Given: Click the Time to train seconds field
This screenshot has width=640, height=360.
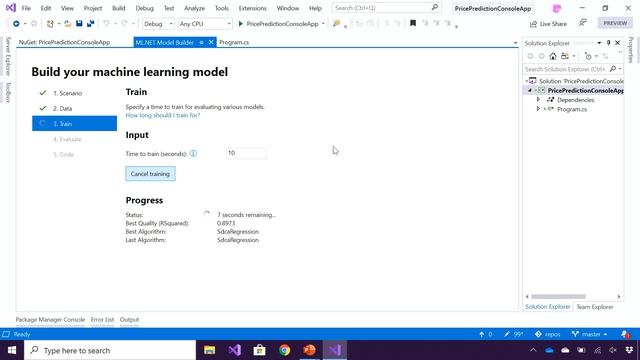Looking at the screenshot, I should click(246, 153).
